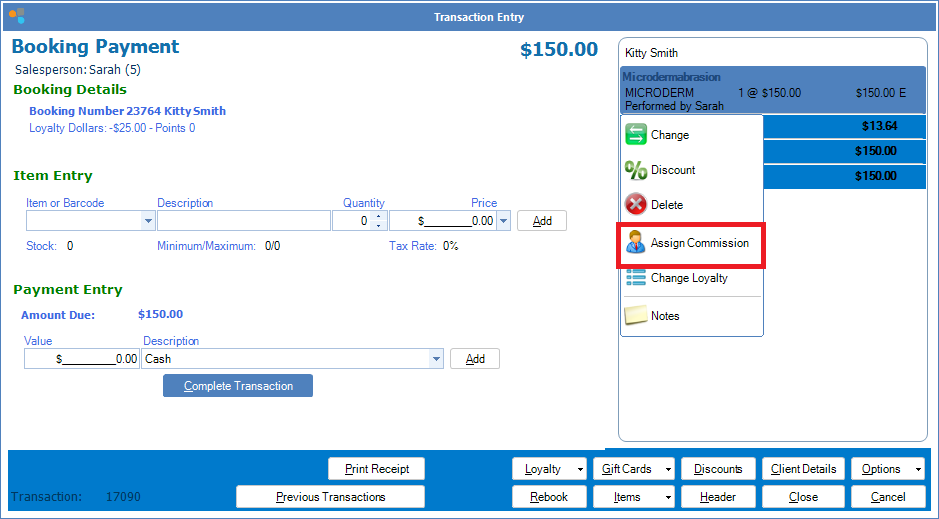The width and height of the screenshot is (939, 519).
Task: Choose Change Loyalty from context menu
Action: [x=689, y=278]
